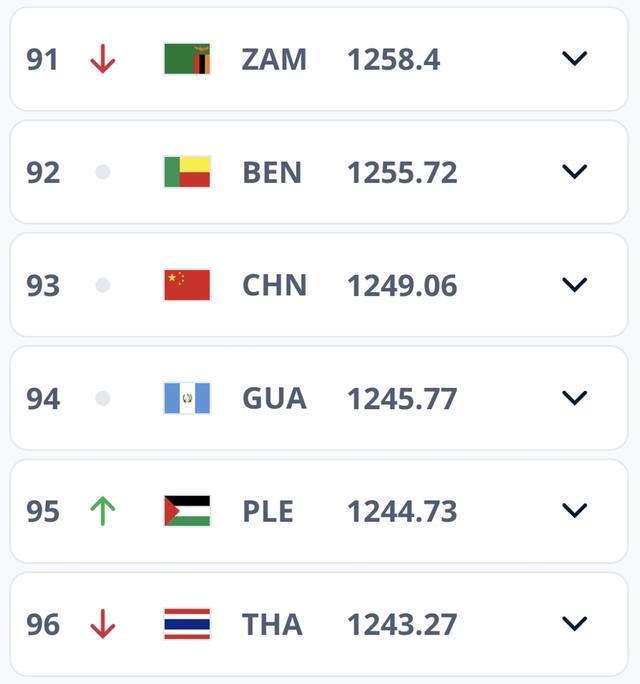Click the 1258.4 points value
The image size is (640, 684).
click(393, 60)
